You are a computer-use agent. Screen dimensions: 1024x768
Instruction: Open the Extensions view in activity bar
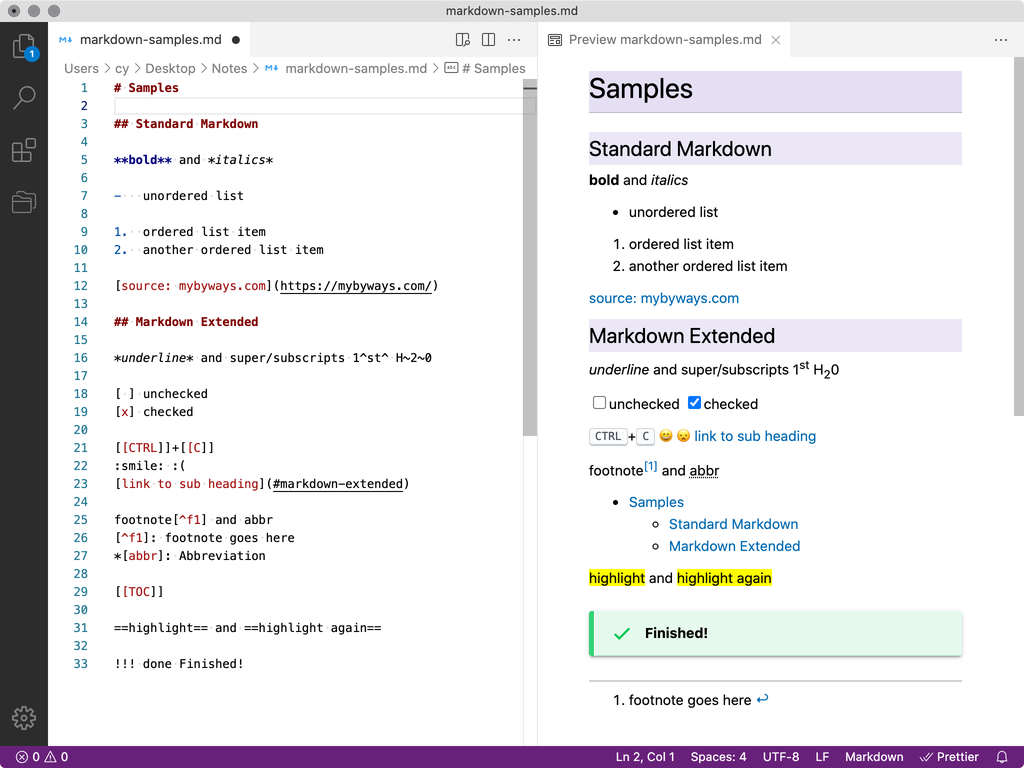pyautogui.click(x=24, y=150)
